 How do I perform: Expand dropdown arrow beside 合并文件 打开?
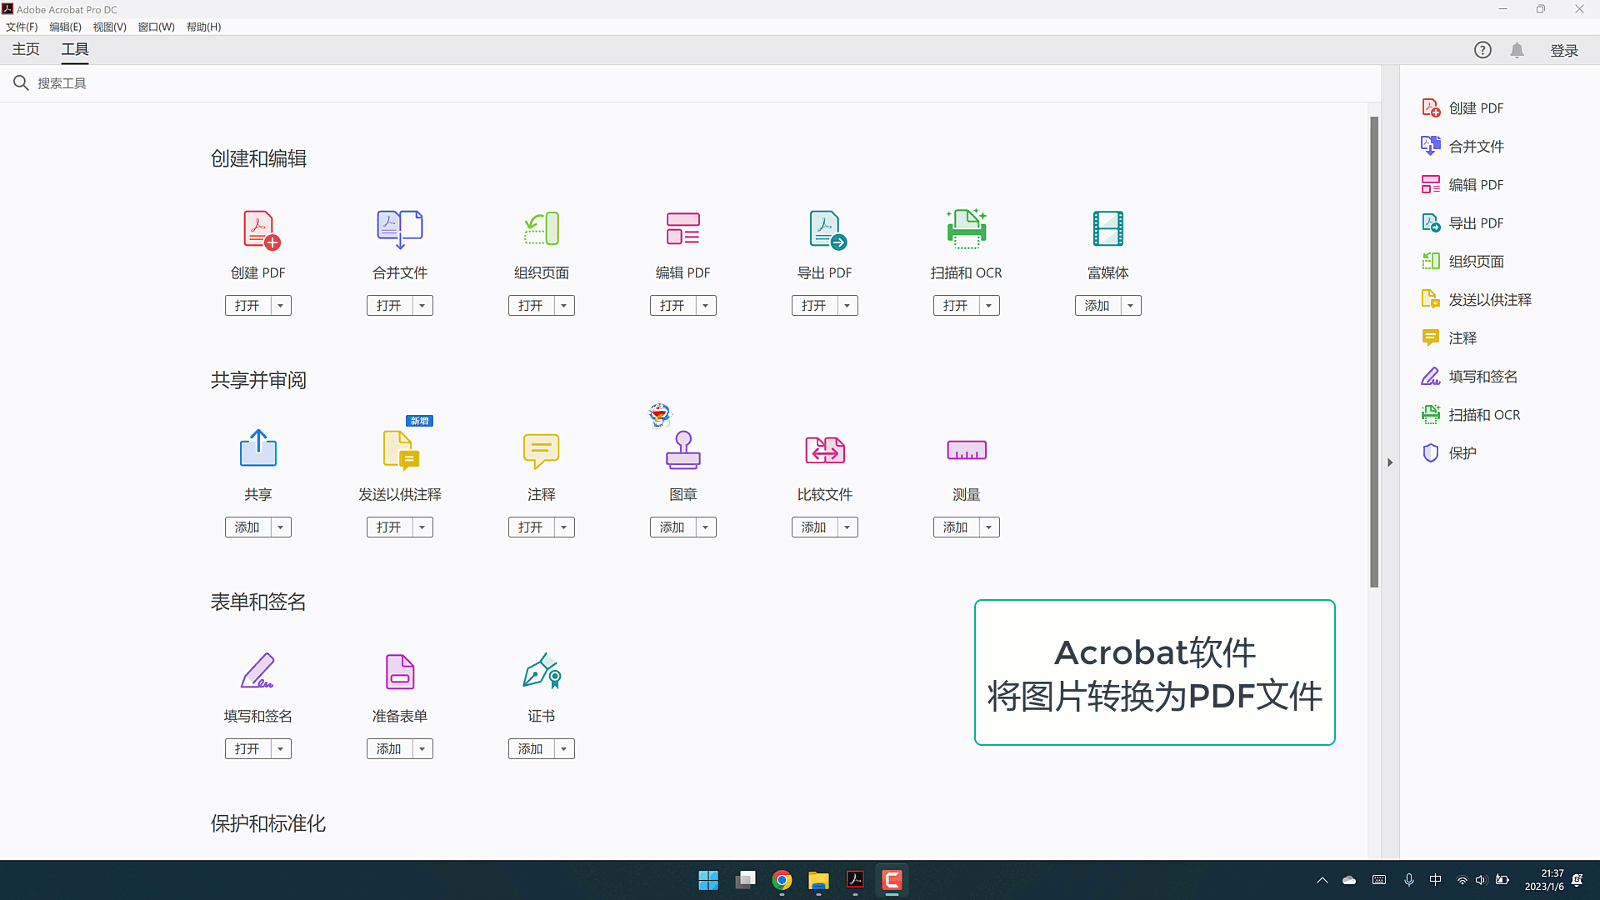423,306
